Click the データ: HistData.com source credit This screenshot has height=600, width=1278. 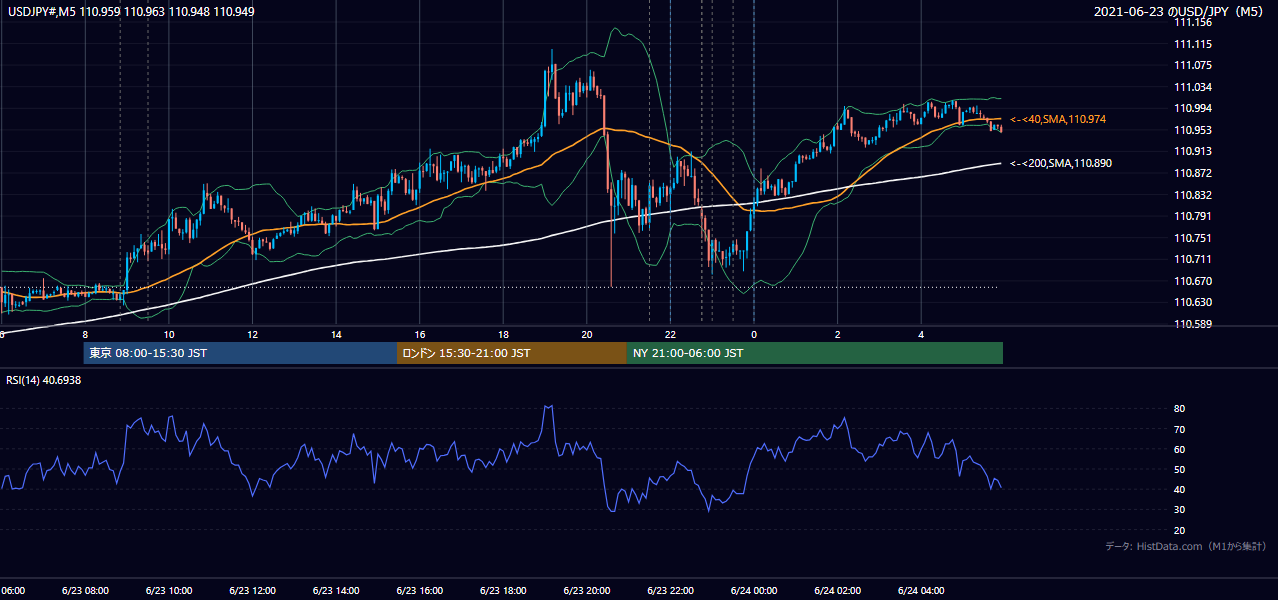click(x=1186, y=546)
